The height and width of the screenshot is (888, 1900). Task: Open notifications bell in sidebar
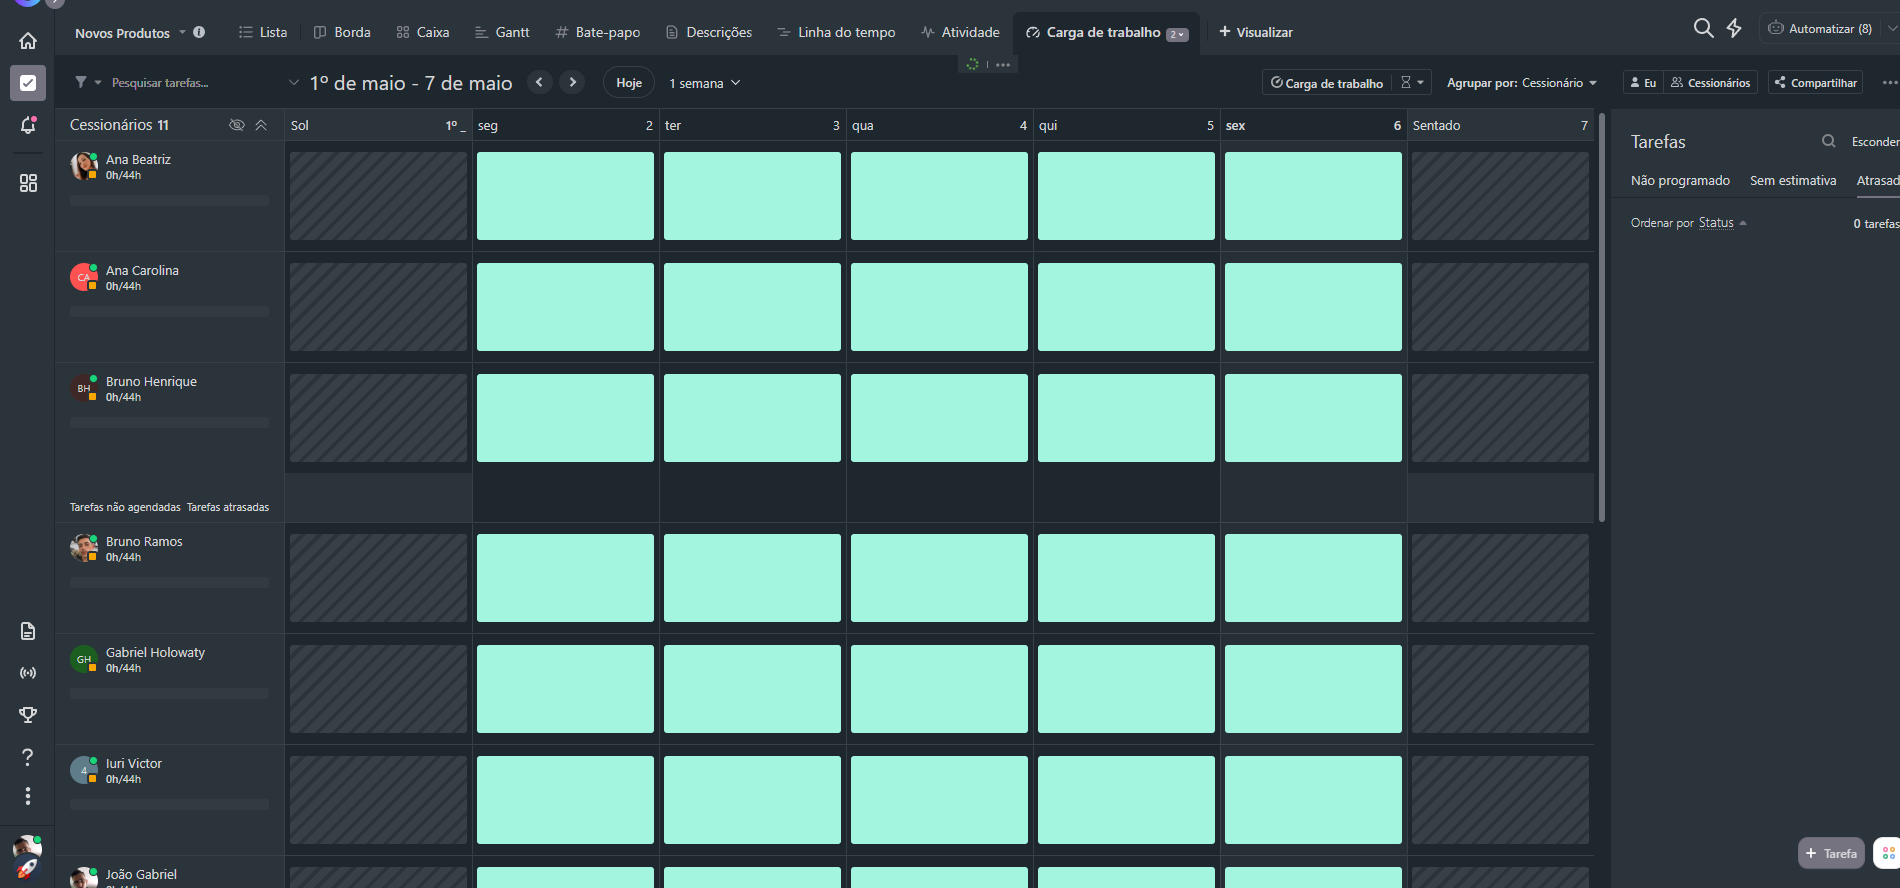(28, 125)
